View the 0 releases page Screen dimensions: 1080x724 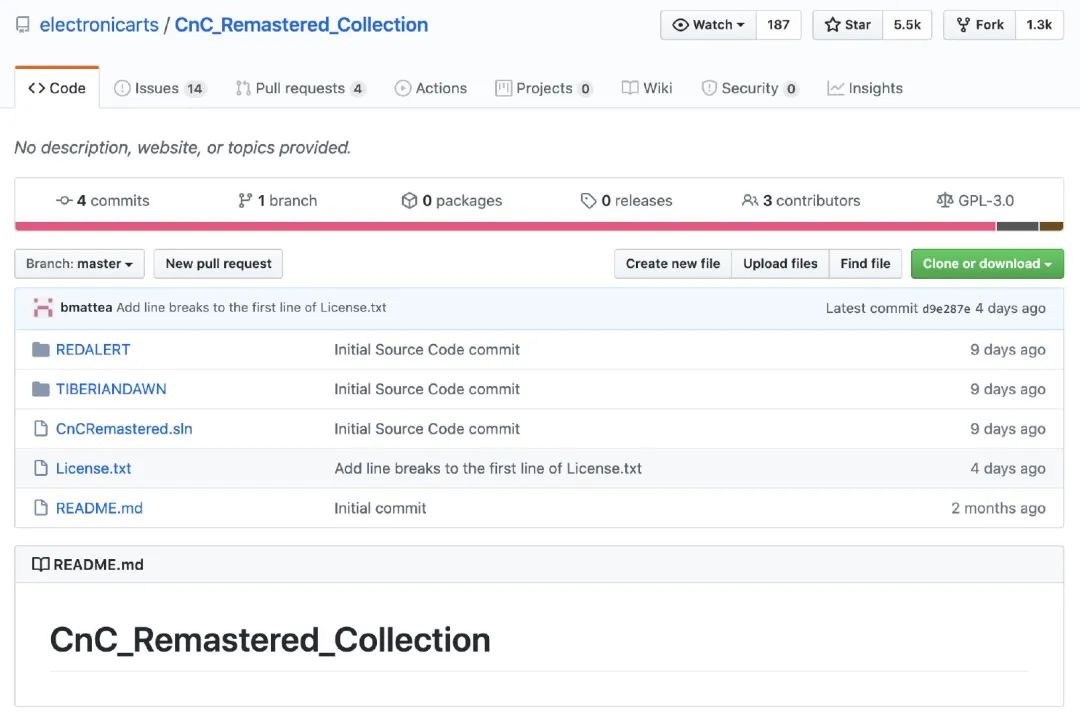click(x=626, y=200)
